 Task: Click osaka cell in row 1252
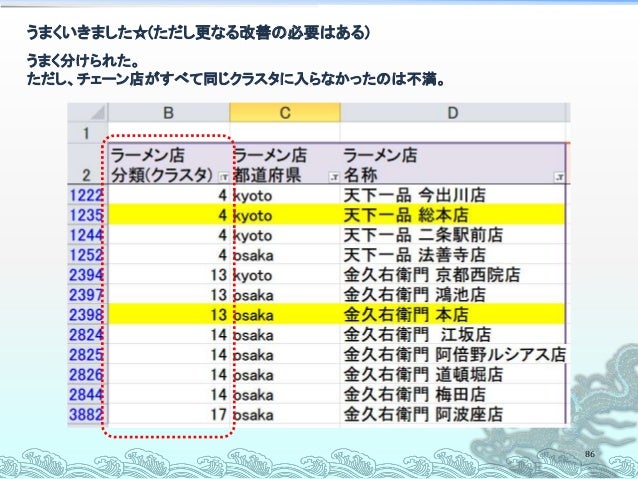click(285, 255)
